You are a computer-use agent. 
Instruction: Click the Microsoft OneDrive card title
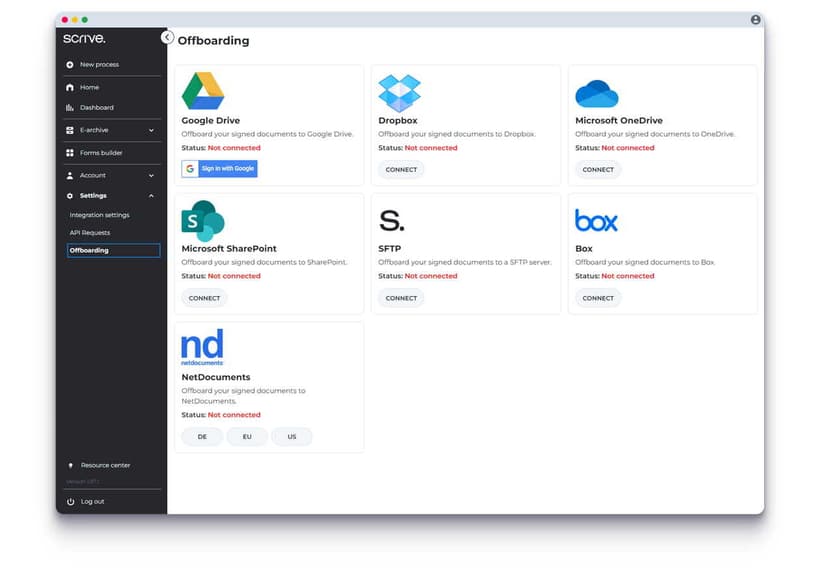[x=619, y=120]
